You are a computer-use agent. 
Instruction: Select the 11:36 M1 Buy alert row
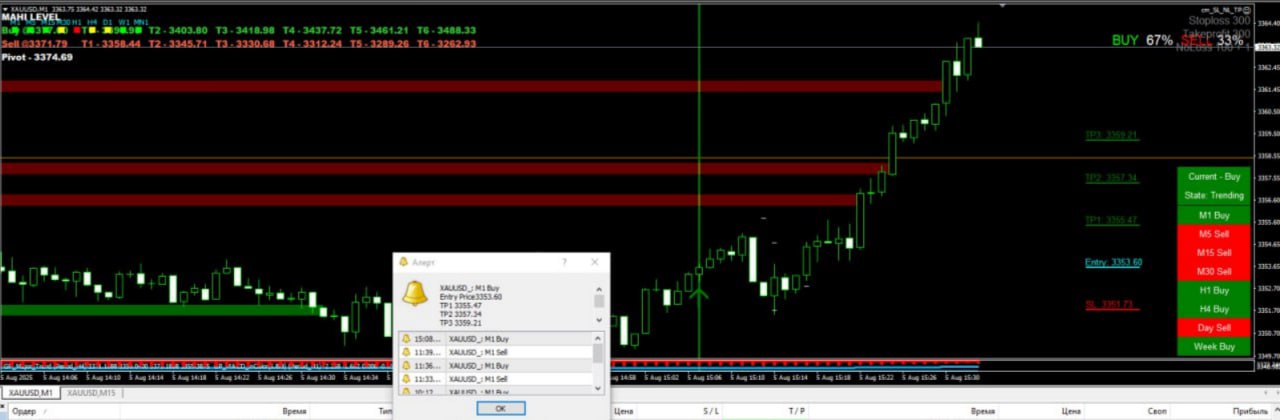point(495,366)
